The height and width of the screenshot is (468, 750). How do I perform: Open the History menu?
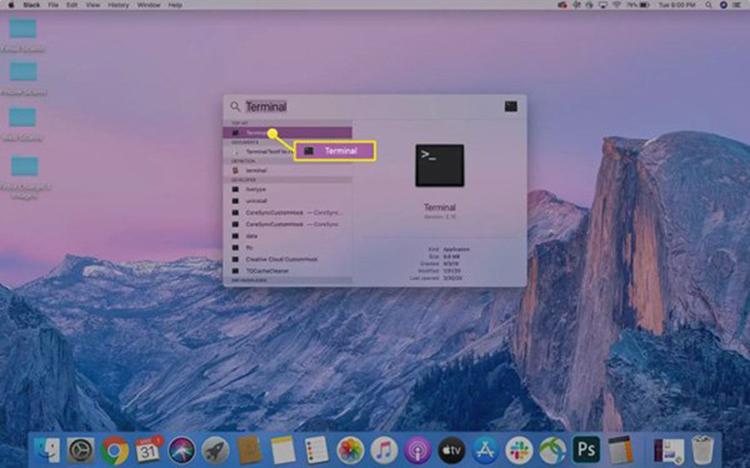(118, 5)
